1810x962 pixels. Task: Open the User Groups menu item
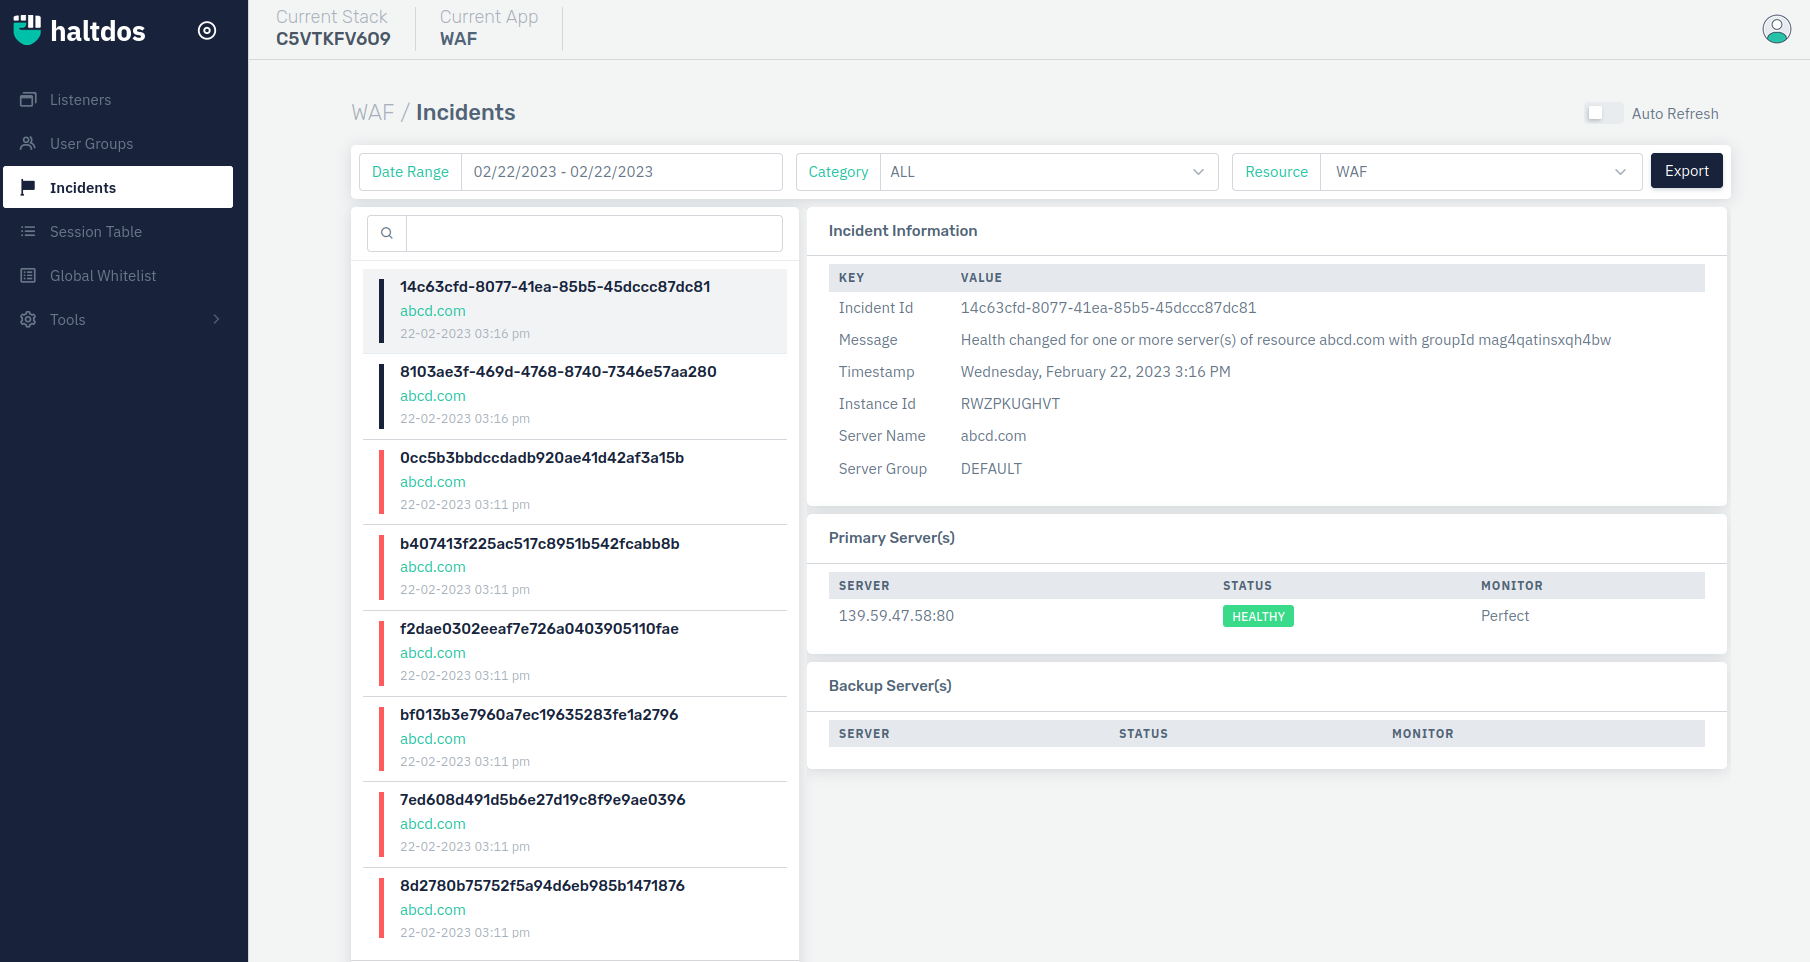point(118,143)
